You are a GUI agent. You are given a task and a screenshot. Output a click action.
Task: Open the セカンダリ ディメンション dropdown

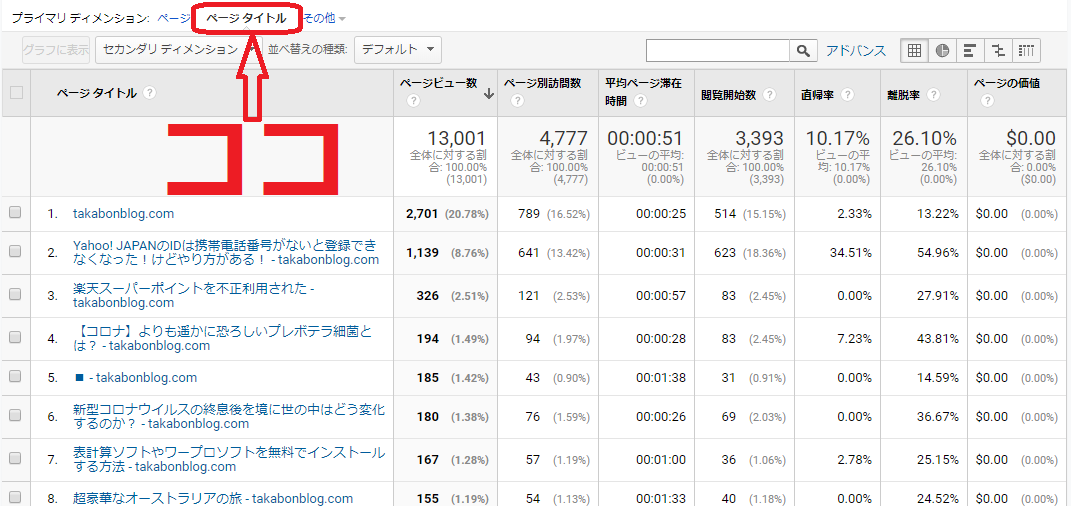[178, 49]
